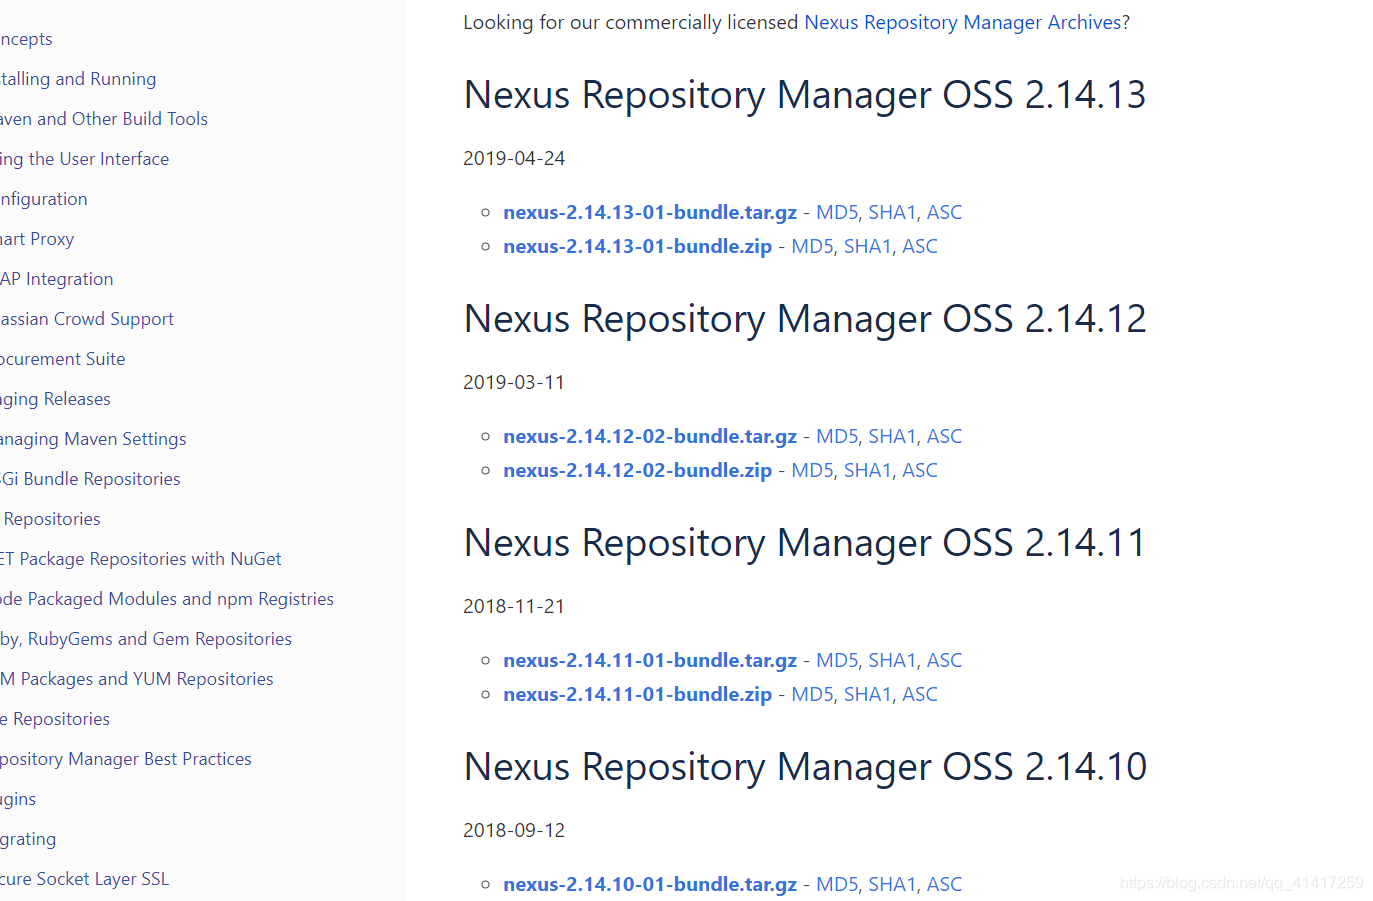The image size is (1373, 901).
Task: Download nexus-2.14.13-01-bundle.tar.gz
Action: [650, 212]
